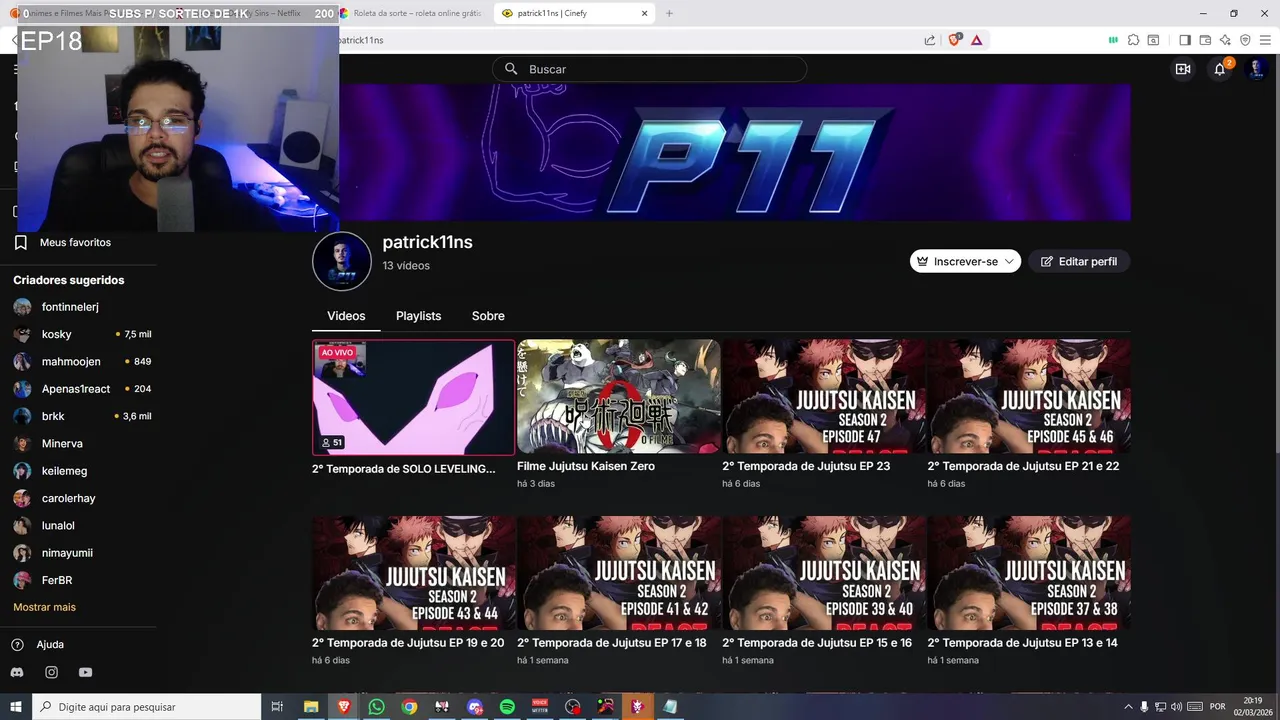1280x720 pixels.
Task: Open the YouTube link icon in sidebar
Action: point(85,673)
